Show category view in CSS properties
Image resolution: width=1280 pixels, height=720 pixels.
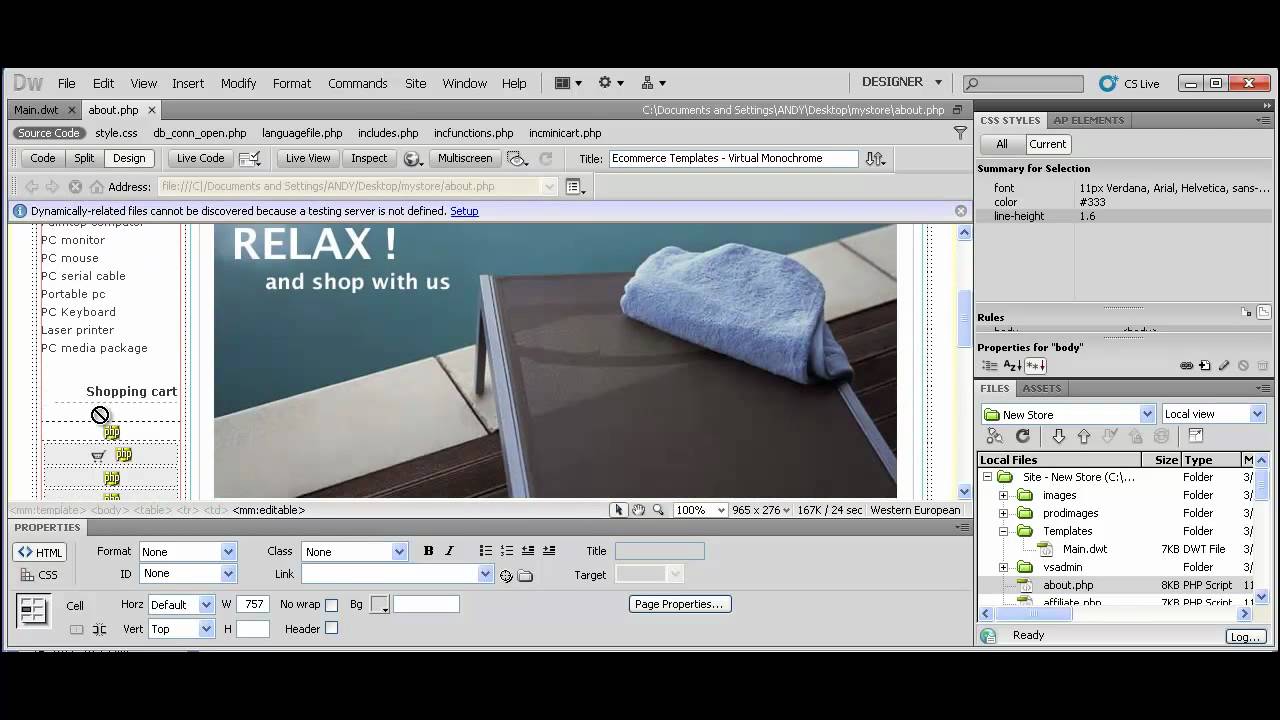[988, 366]
